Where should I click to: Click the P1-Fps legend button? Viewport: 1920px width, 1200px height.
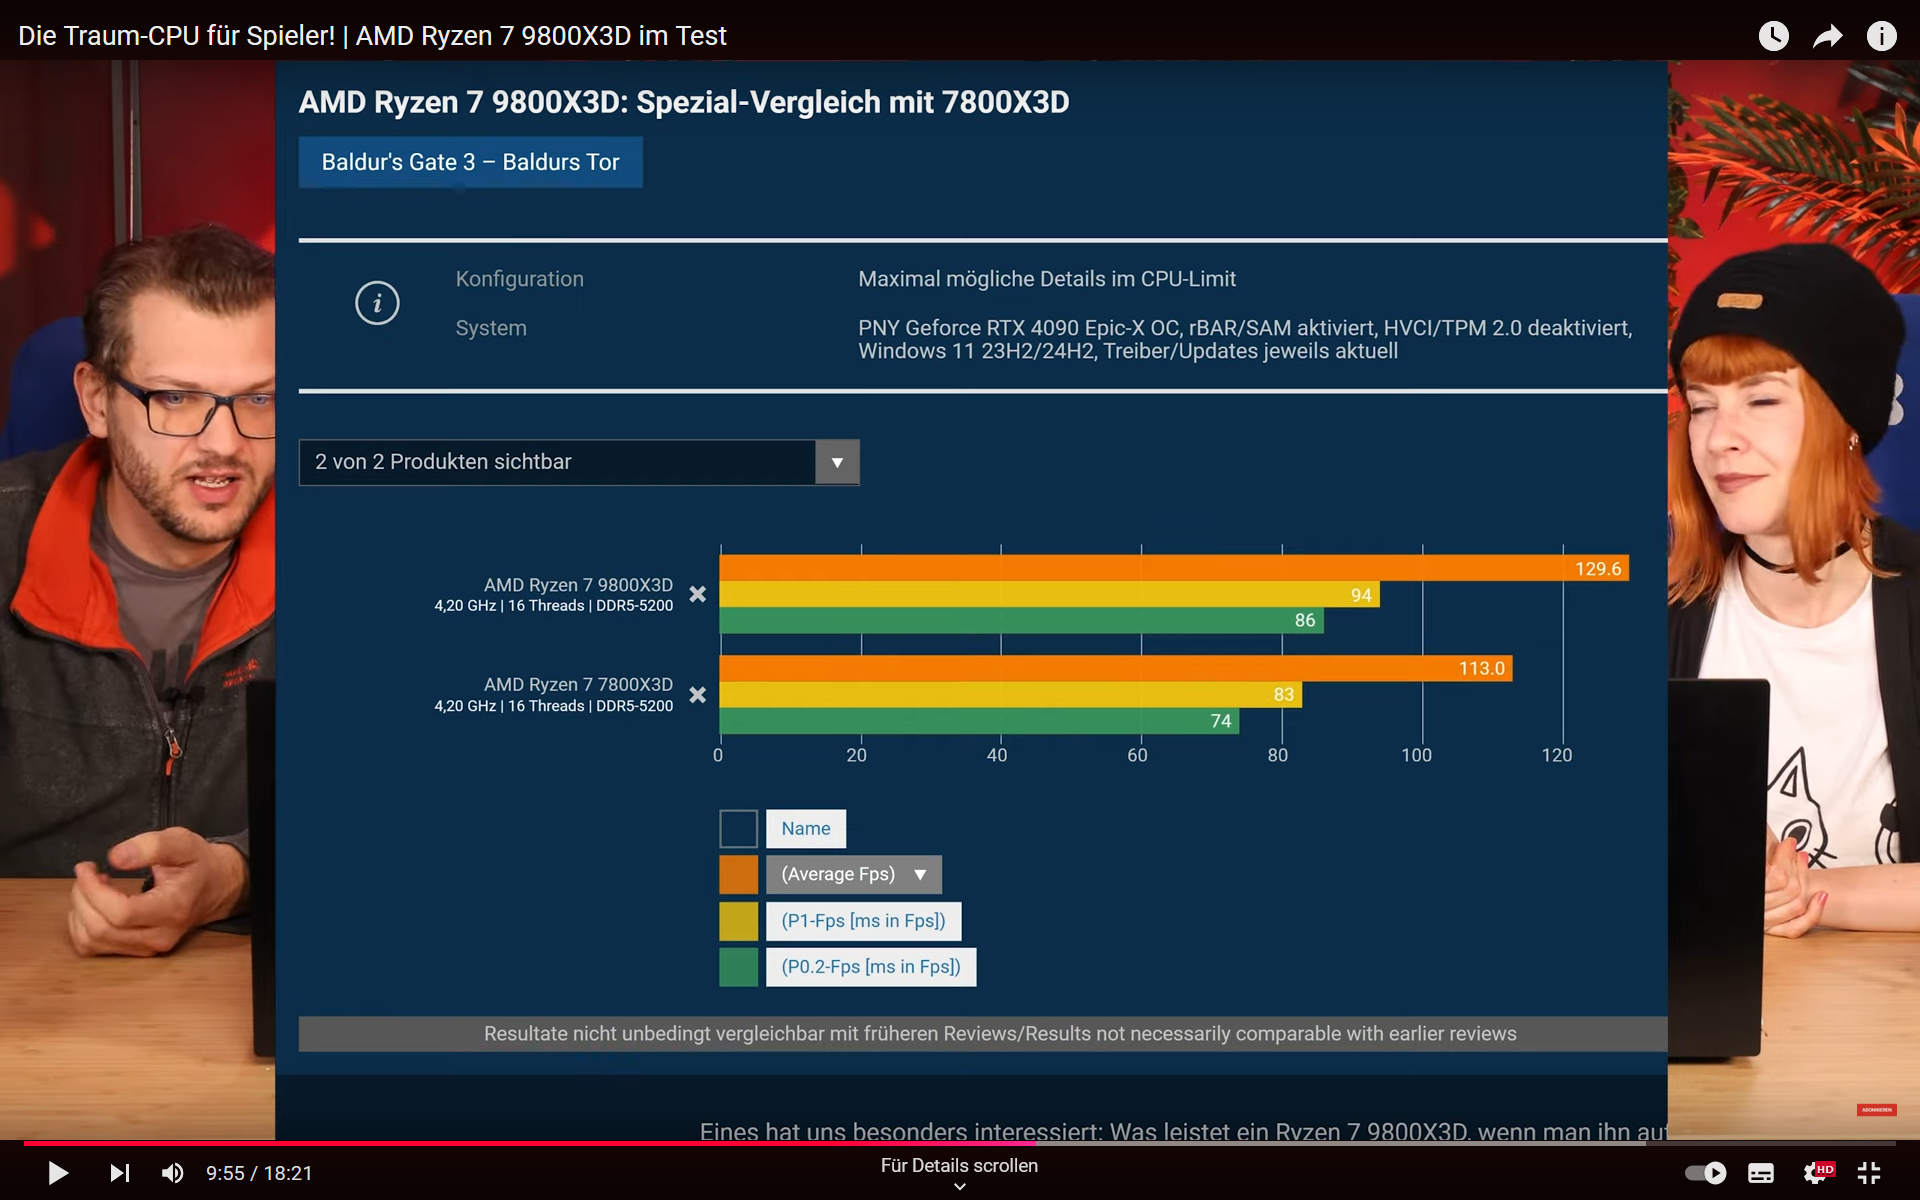(863, 921)
